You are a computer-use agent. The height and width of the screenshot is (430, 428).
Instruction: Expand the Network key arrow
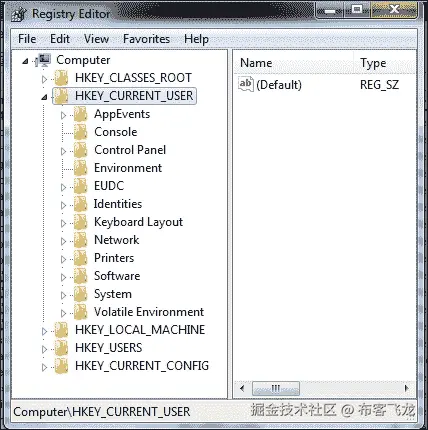(63, 241)
